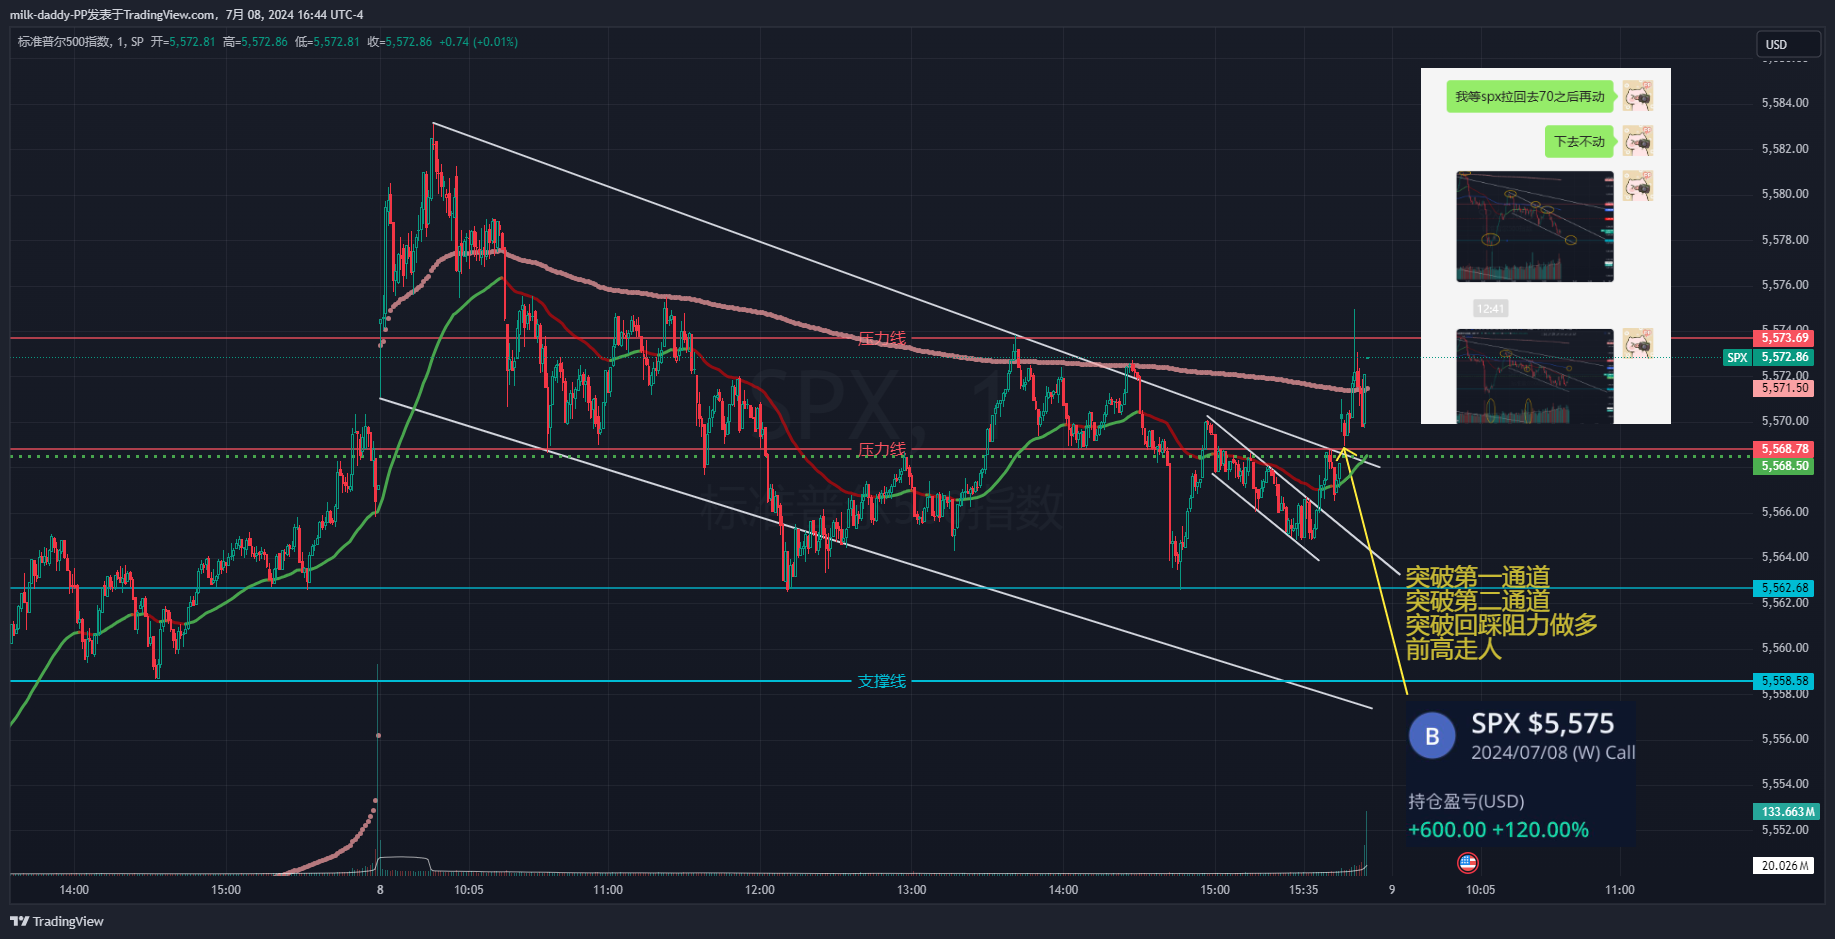
Task: Click the yellow arrowhead at channel breakout
Action: [x=1345, y=453]
